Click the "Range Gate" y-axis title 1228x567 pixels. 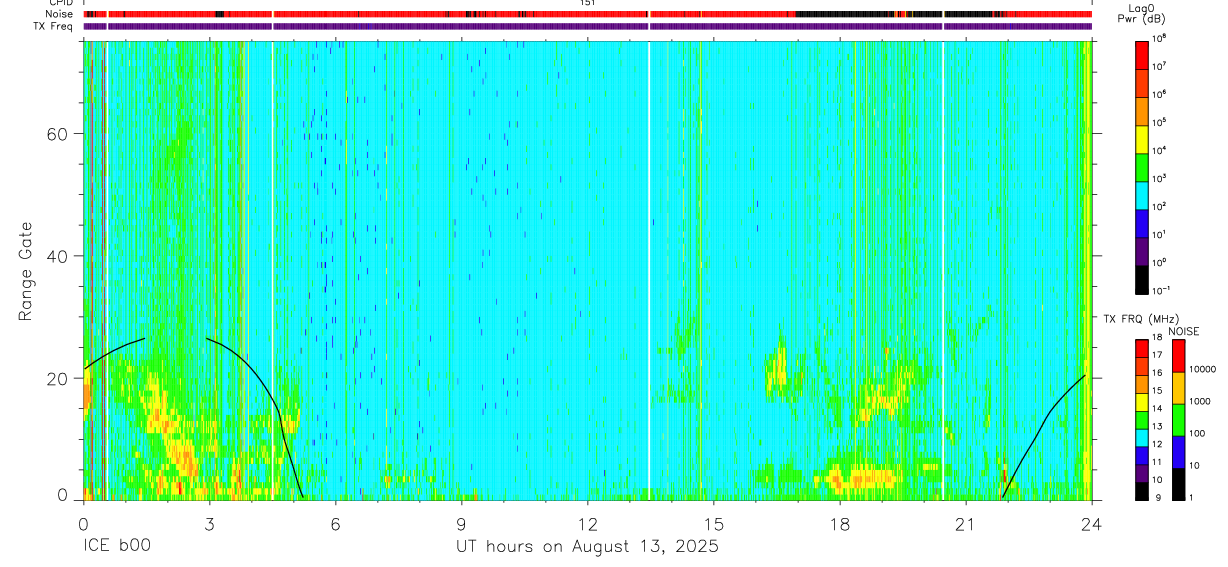26,272
